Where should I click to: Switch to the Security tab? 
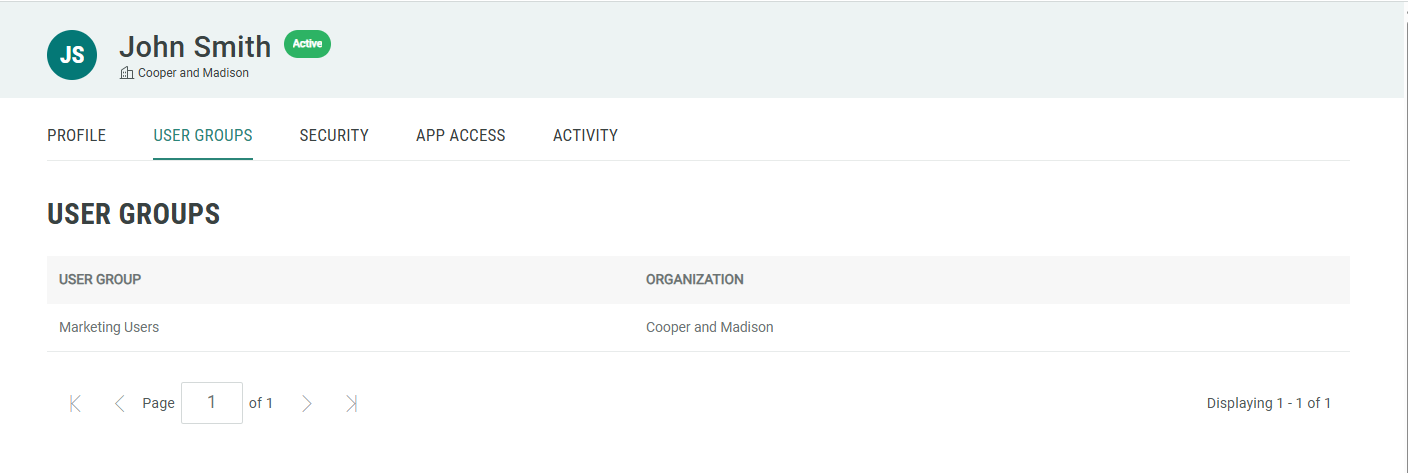coord(334,135)
